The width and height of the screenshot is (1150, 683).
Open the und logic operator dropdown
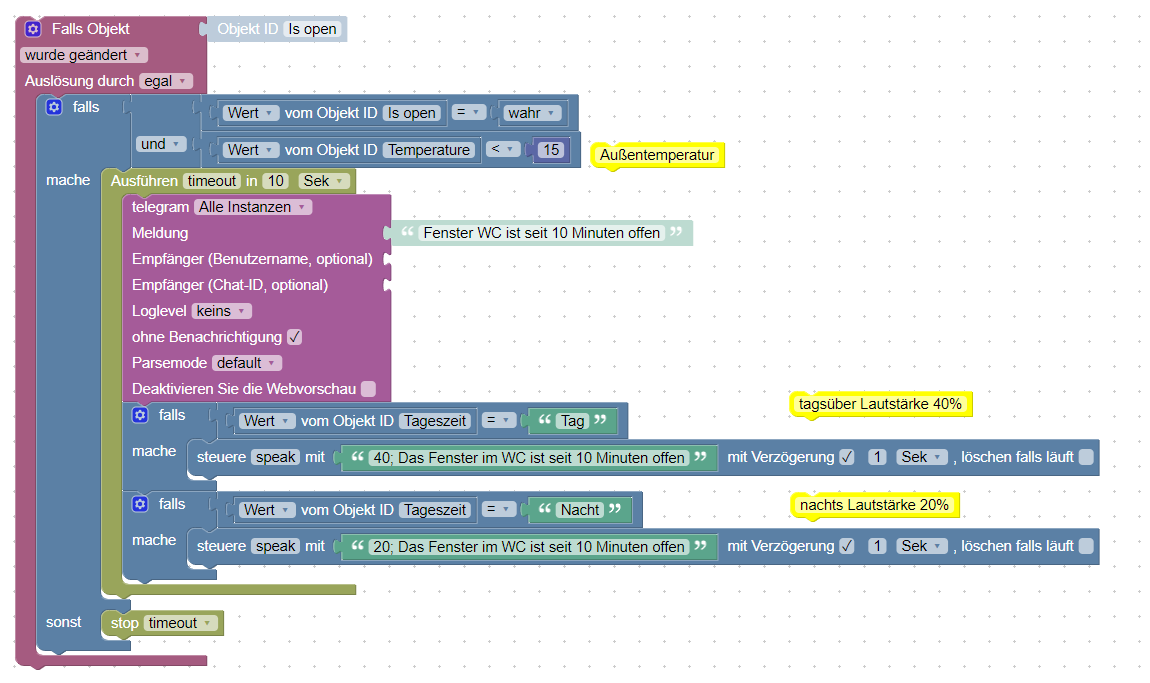[x=161, y=144]
